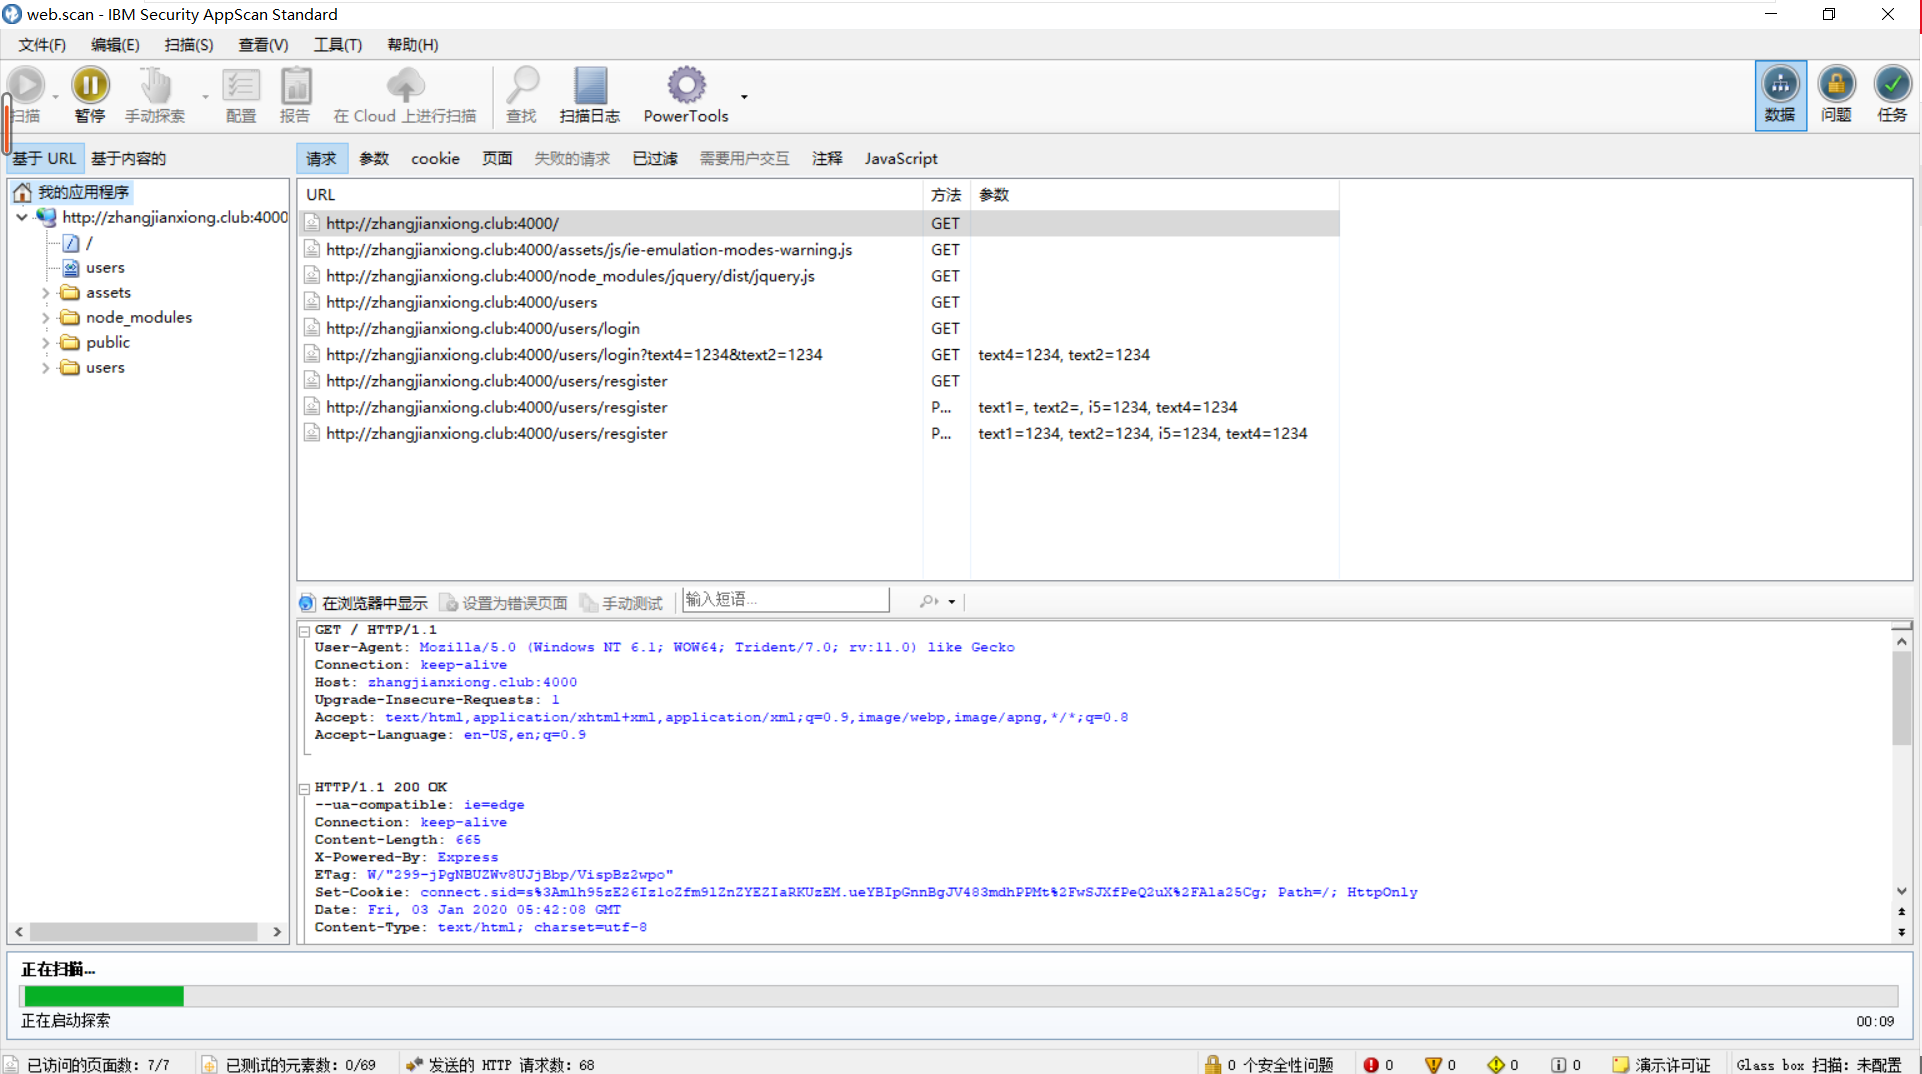Click 在浏览器中显示 browser icon
This screenshot has width=1922, height=1074.
point(307,603)
